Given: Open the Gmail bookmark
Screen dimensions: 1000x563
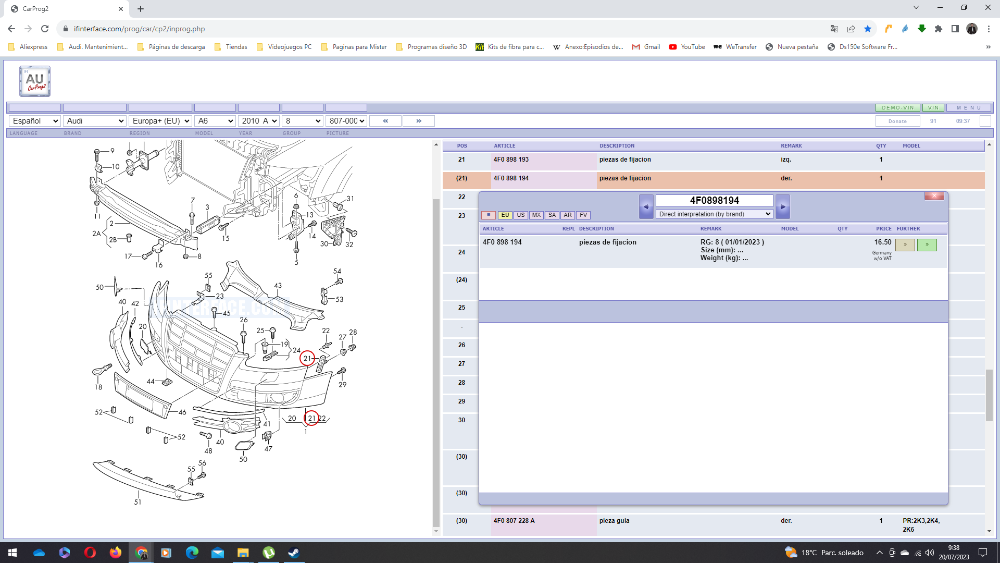Looking at the screenshot, I should 646,47.
